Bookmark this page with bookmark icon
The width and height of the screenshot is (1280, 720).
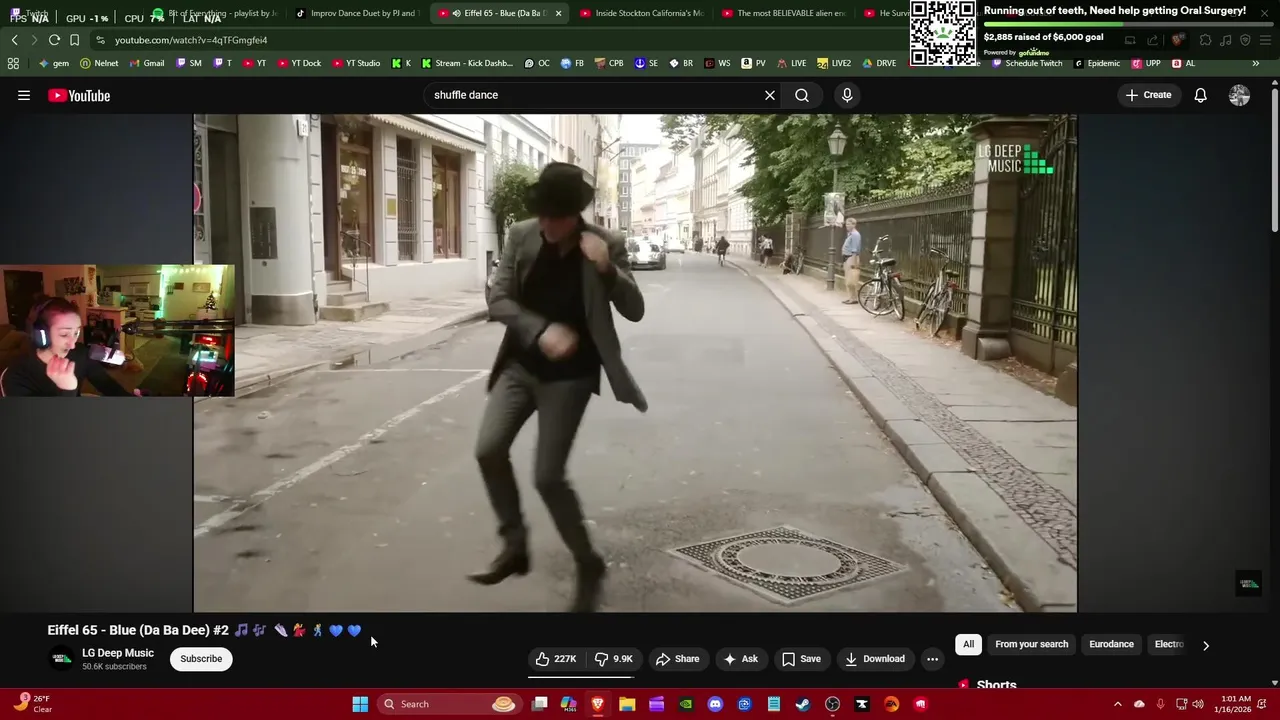point(74,40)
